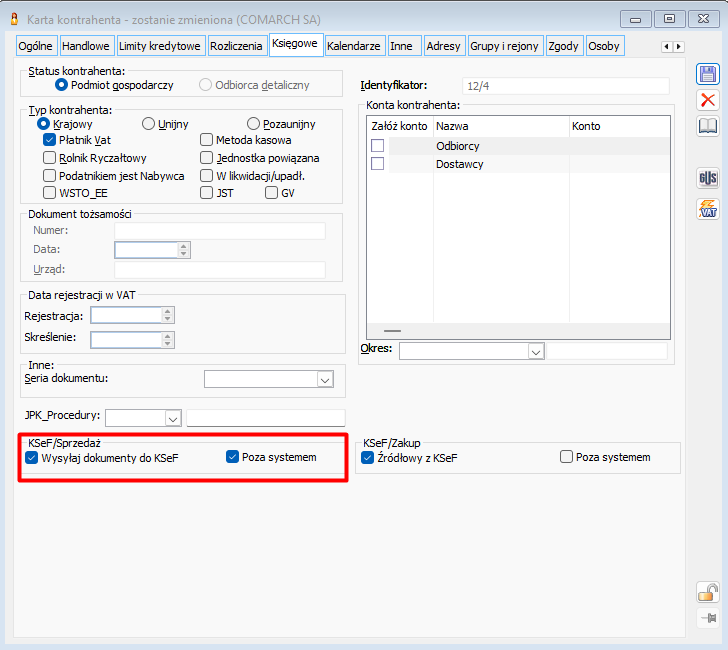Click the VAT verification icon
The height and width of the screenshot is (650, 728).
click(708, 209)
